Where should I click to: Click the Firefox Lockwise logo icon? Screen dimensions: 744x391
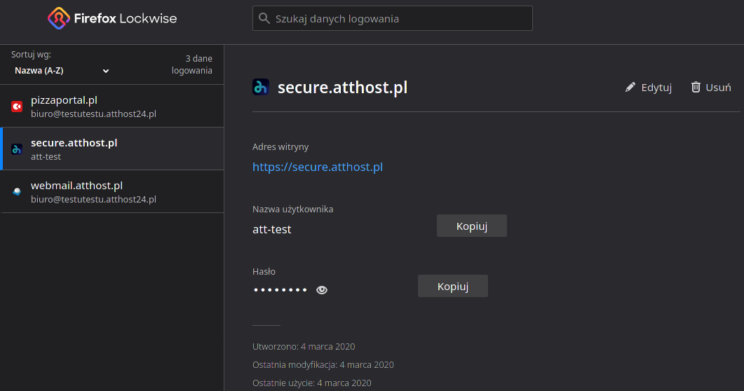tap(59, 19)
